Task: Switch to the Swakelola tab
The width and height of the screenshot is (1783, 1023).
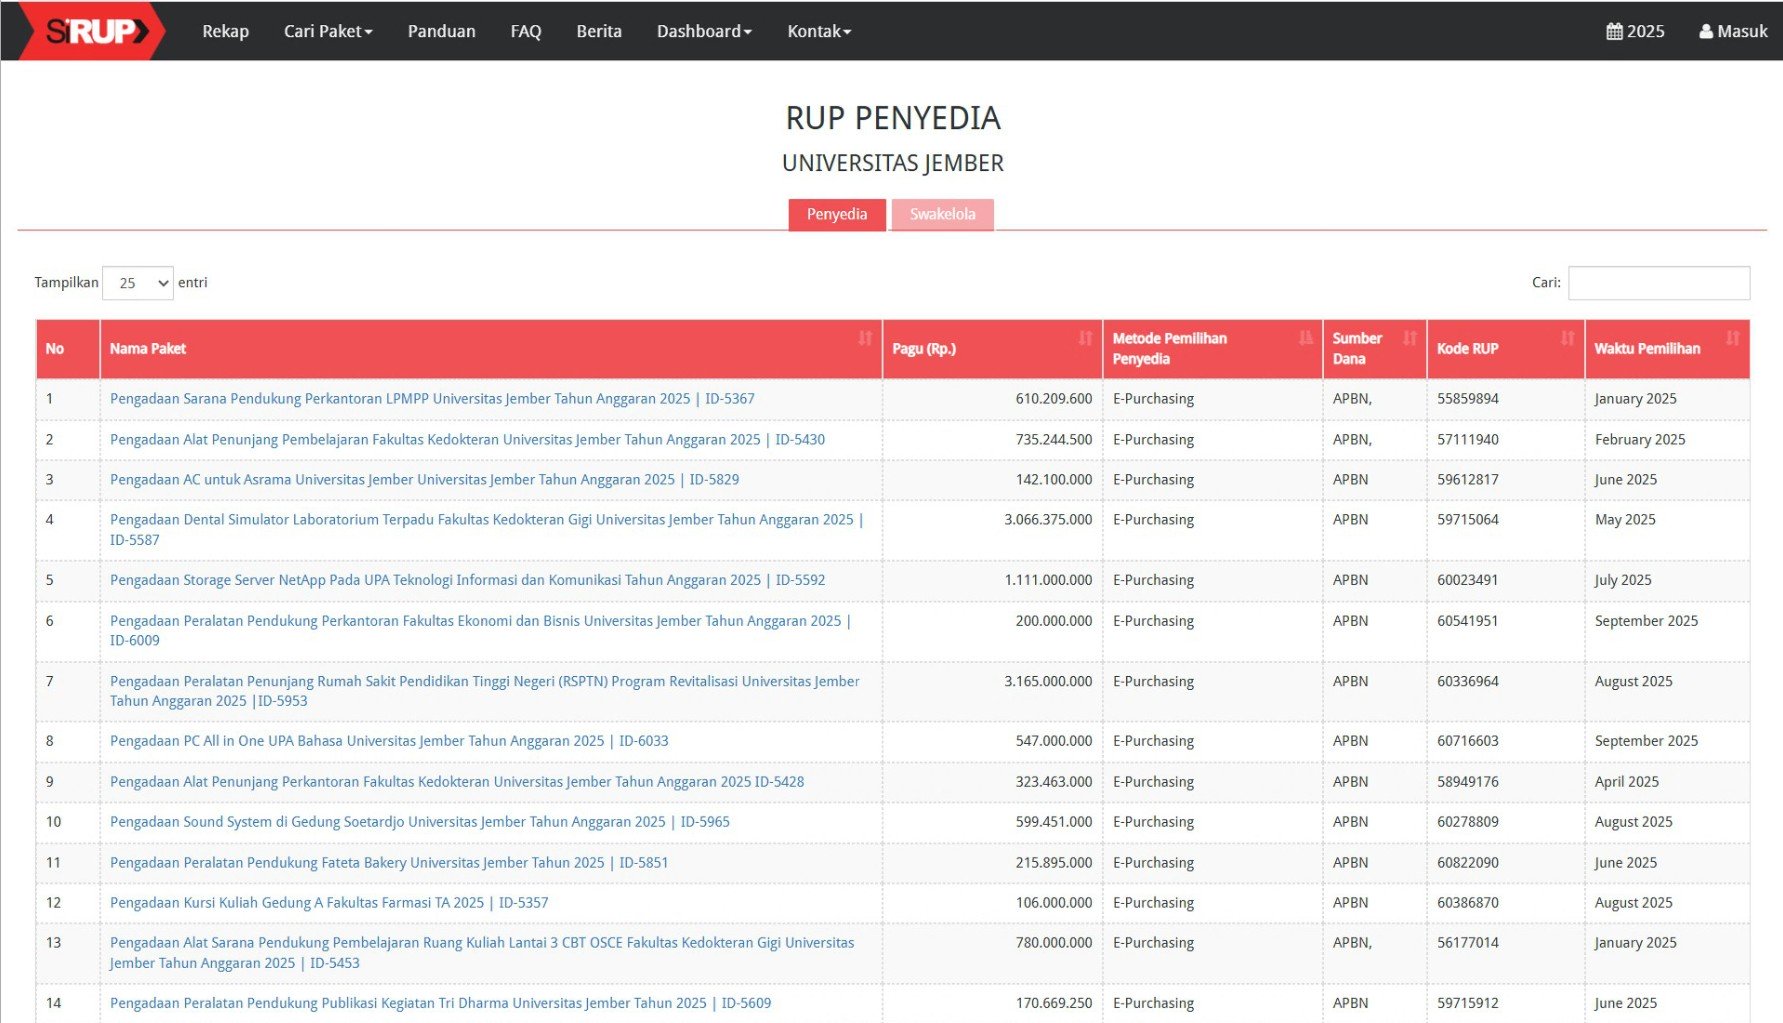Action: 942,214
